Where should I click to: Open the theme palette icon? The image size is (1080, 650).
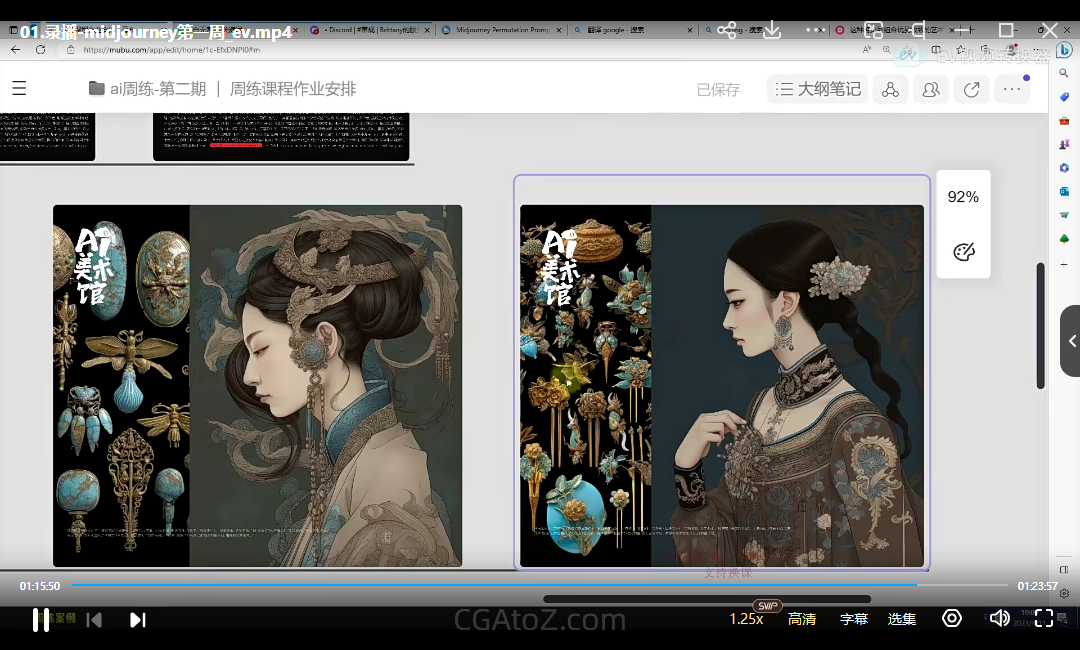(964, 252)
